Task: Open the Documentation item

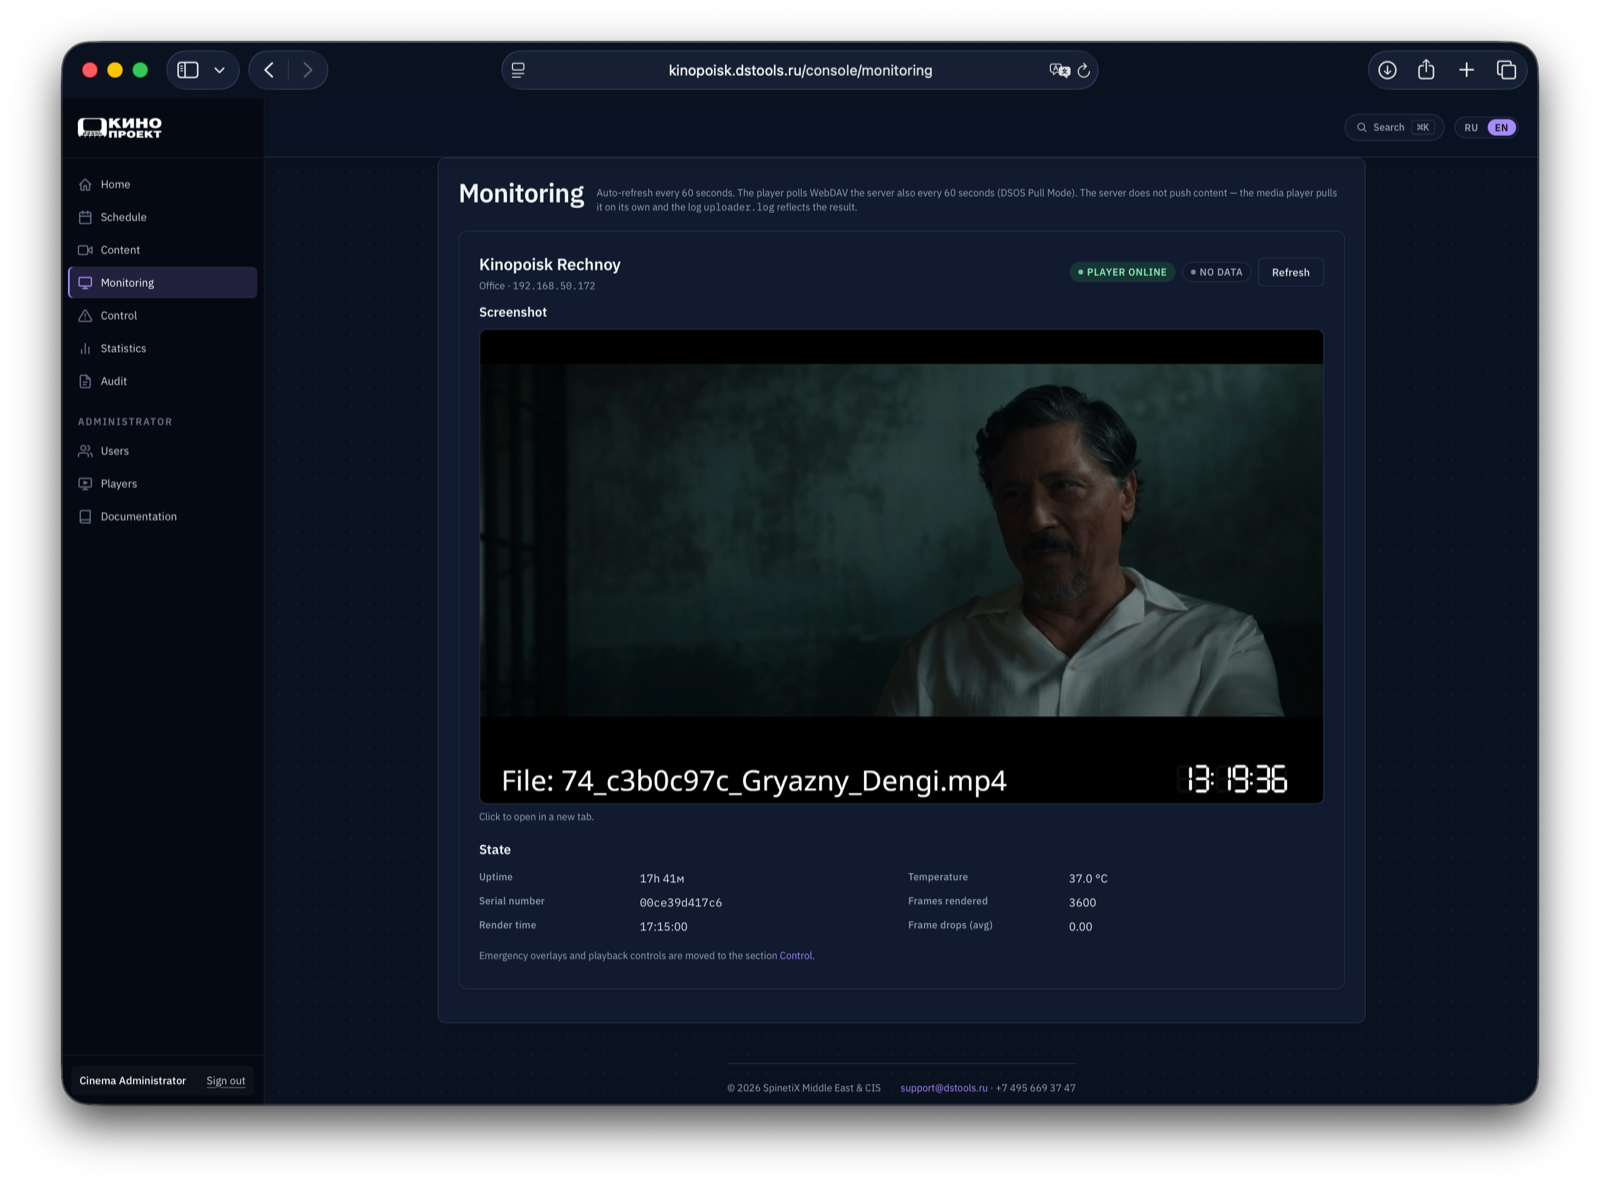Action: point(162,517)
